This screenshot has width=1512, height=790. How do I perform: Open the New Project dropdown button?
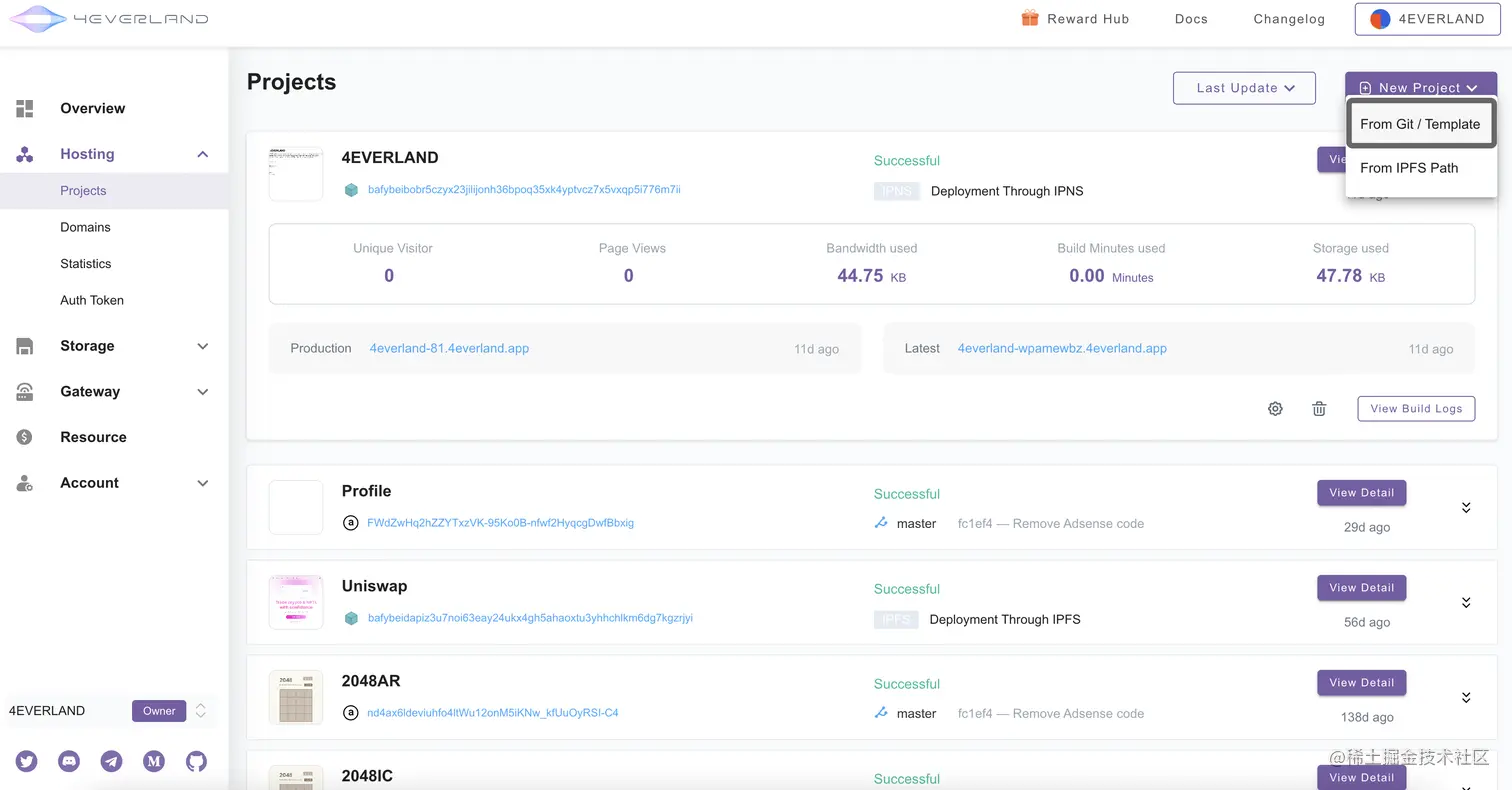point(1421,85)
